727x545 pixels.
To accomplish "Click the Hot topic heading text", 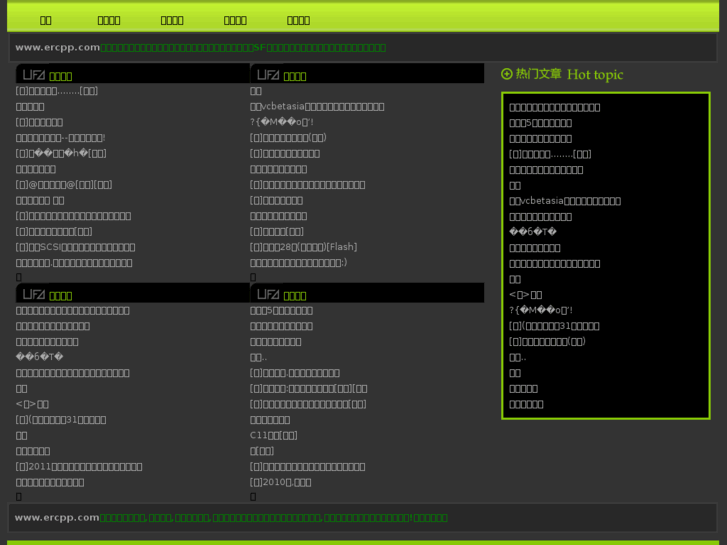I will click(x=594, y=74).
